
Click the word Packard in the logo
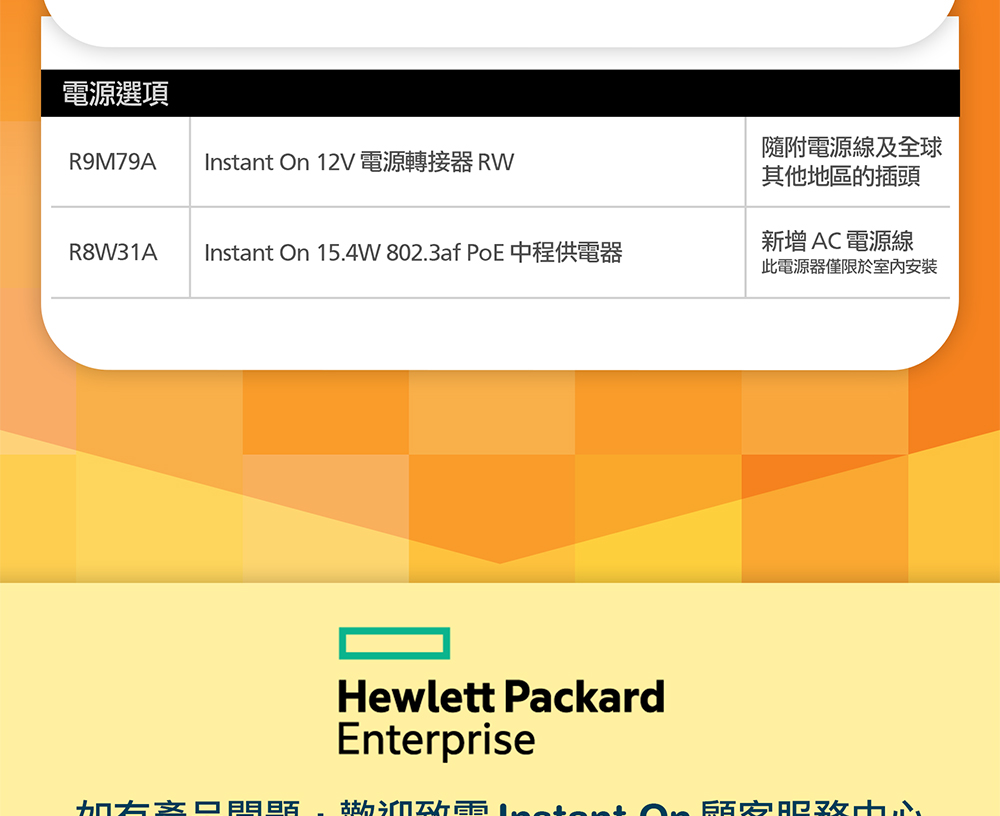pyautogui.click(x=584, y=697)
